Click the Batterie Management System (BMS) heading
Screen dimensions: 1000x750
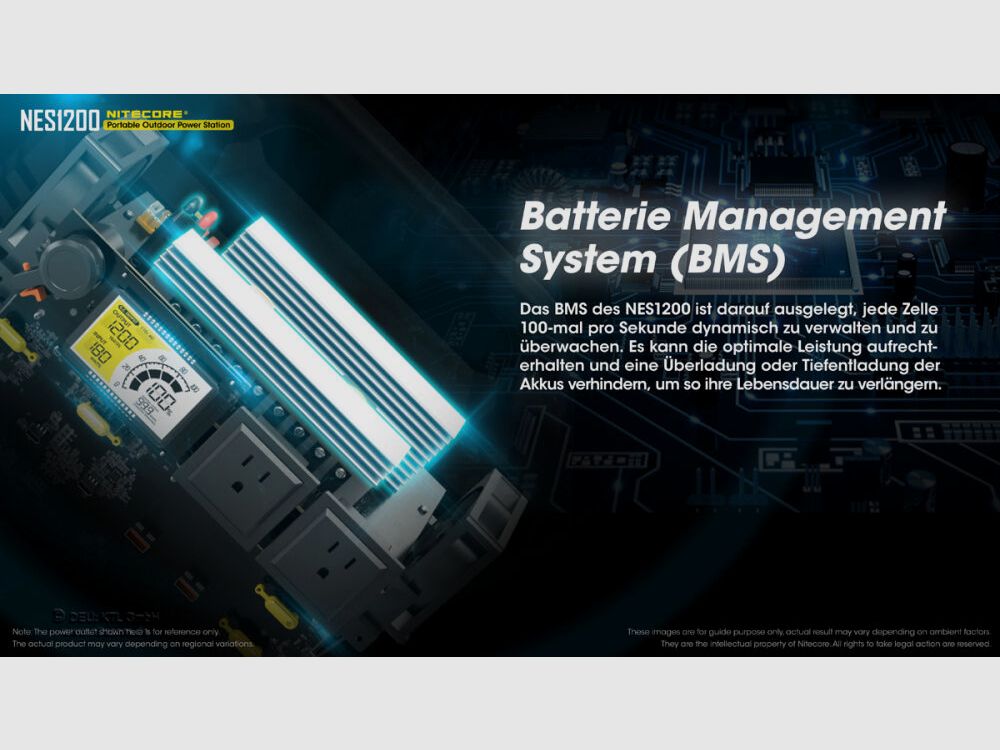pos(732,237)
